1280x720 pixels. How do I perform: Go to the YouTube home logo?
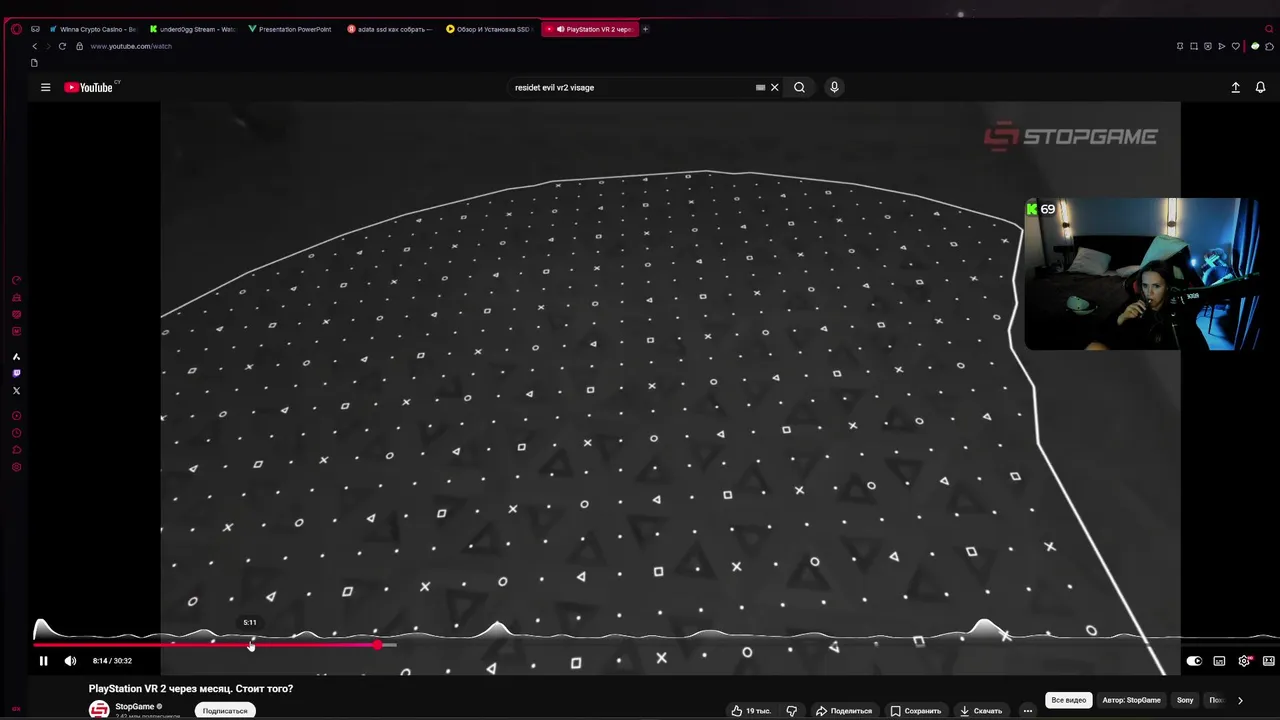tap(89, 87)
